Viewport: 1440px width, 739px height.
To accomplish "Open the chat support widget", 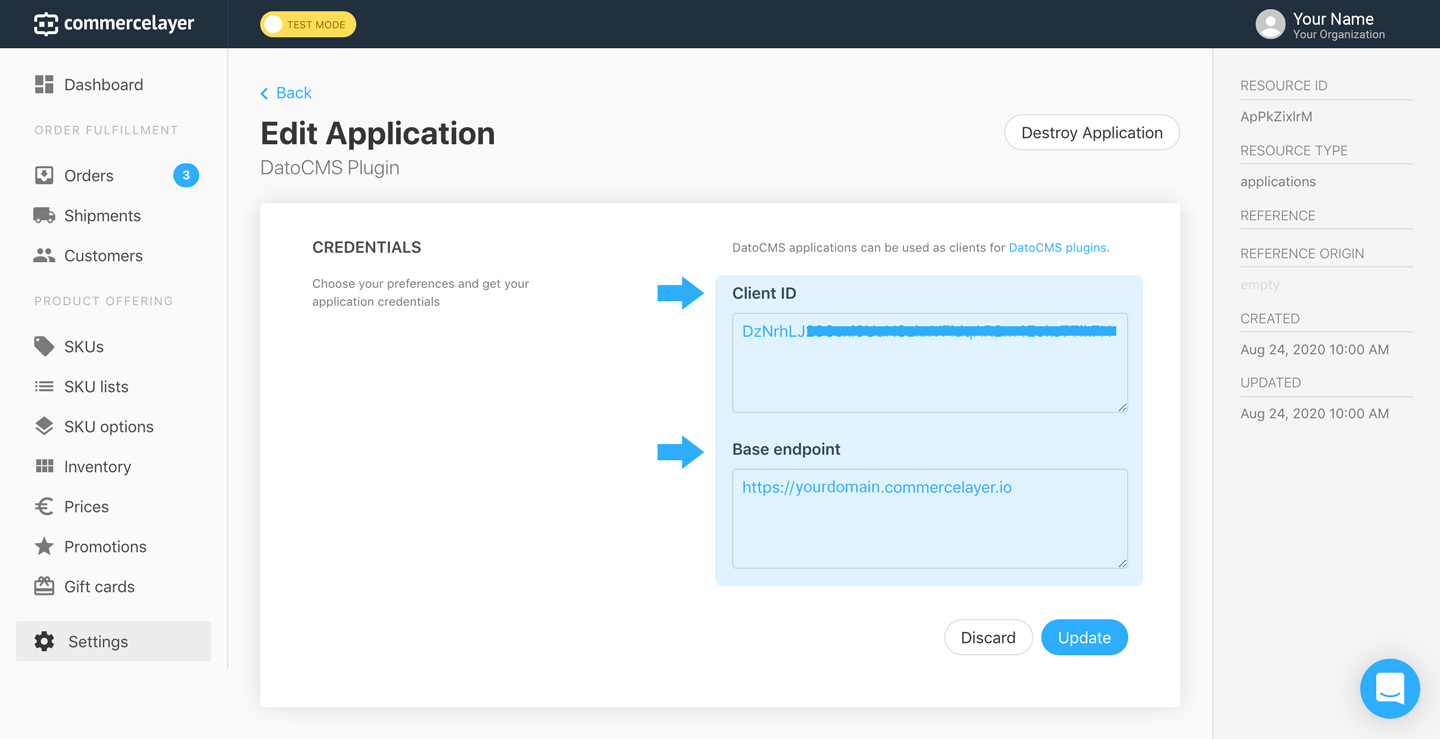I will (x=1390, y=688).
